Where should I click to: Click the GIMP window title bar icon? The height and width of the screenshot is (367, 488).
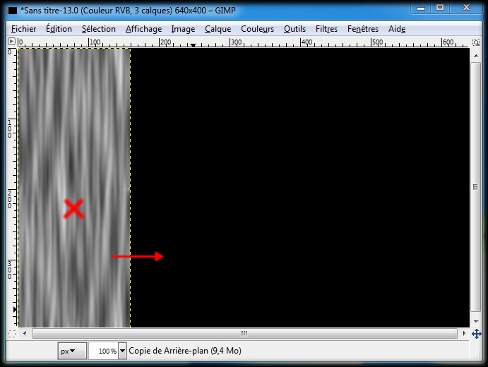(x=12, y=11)
